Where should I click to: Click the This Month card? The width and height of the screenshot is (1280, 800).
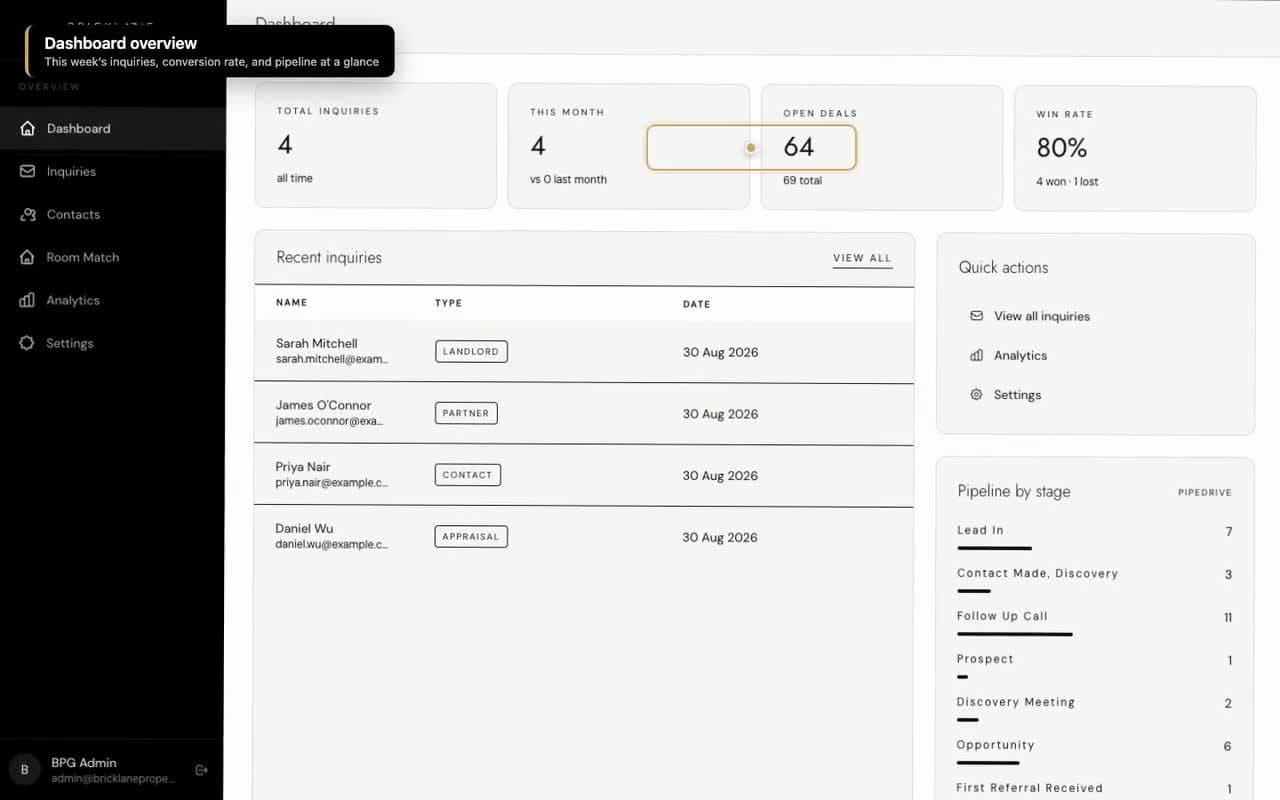point(629,146)
